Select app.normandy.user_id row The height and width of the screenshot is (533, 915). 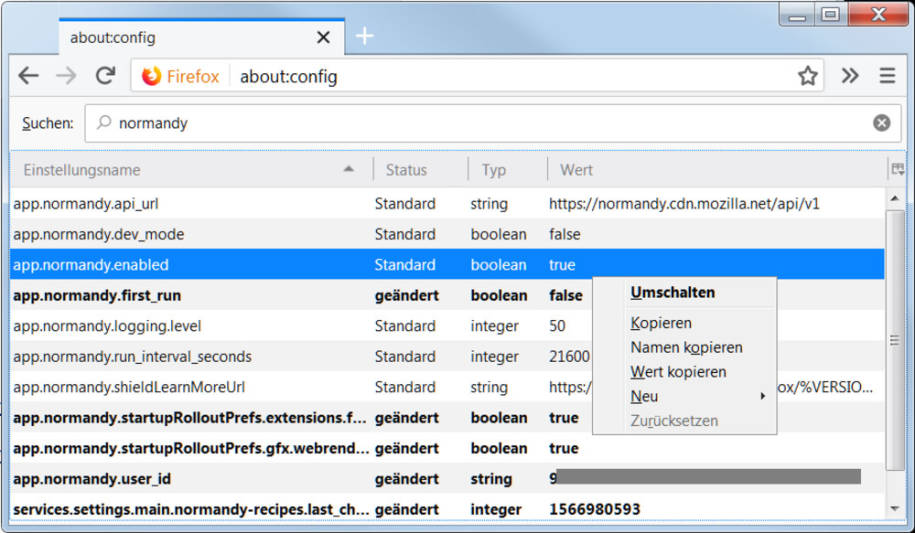(x=447, y=479)
